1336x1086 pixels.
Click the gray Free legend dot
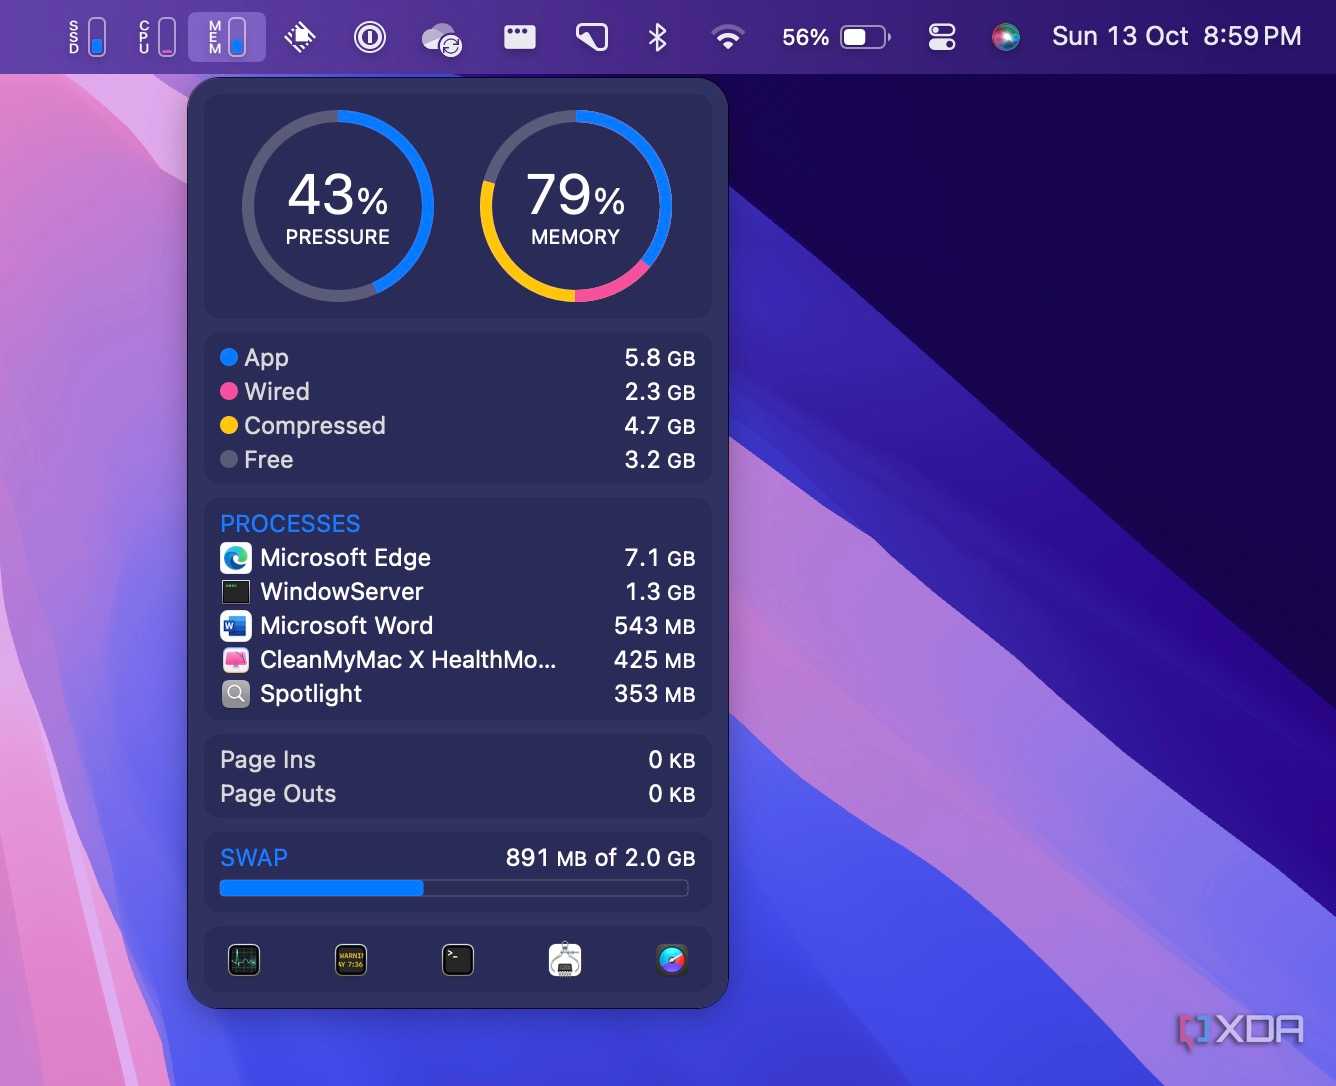pyautogui.click(x=229, y=459)
